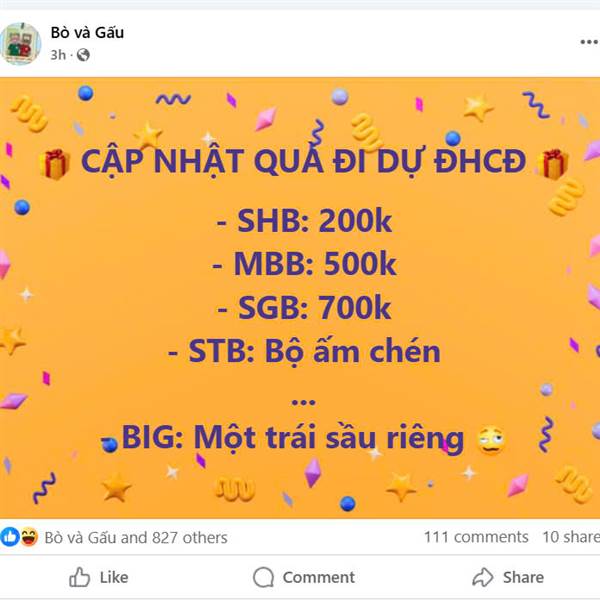Open the 3h post timestamp
This screenshot has height=600, width=600.
[58, 55]
